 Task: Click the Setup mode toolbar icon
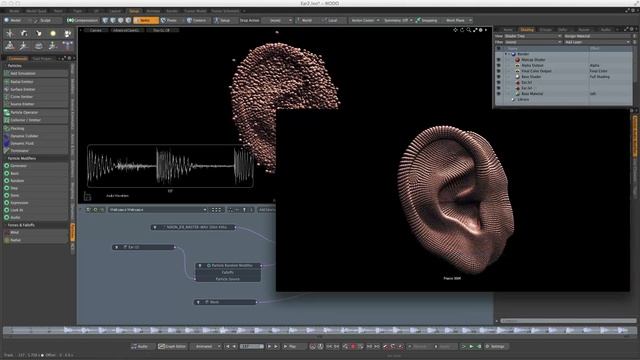[x=216, y=20]
